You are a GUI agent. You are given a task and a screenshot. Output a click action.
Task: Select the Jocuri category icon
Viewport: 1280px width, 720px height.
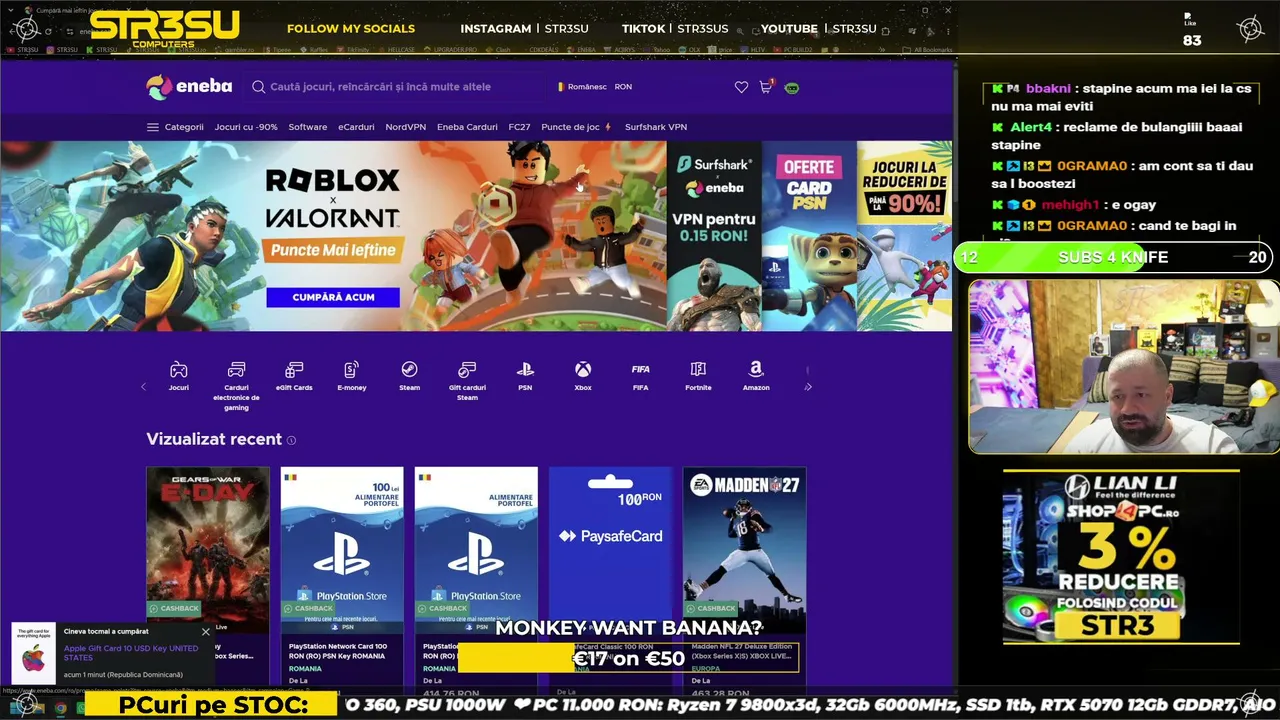click(178, 375)
